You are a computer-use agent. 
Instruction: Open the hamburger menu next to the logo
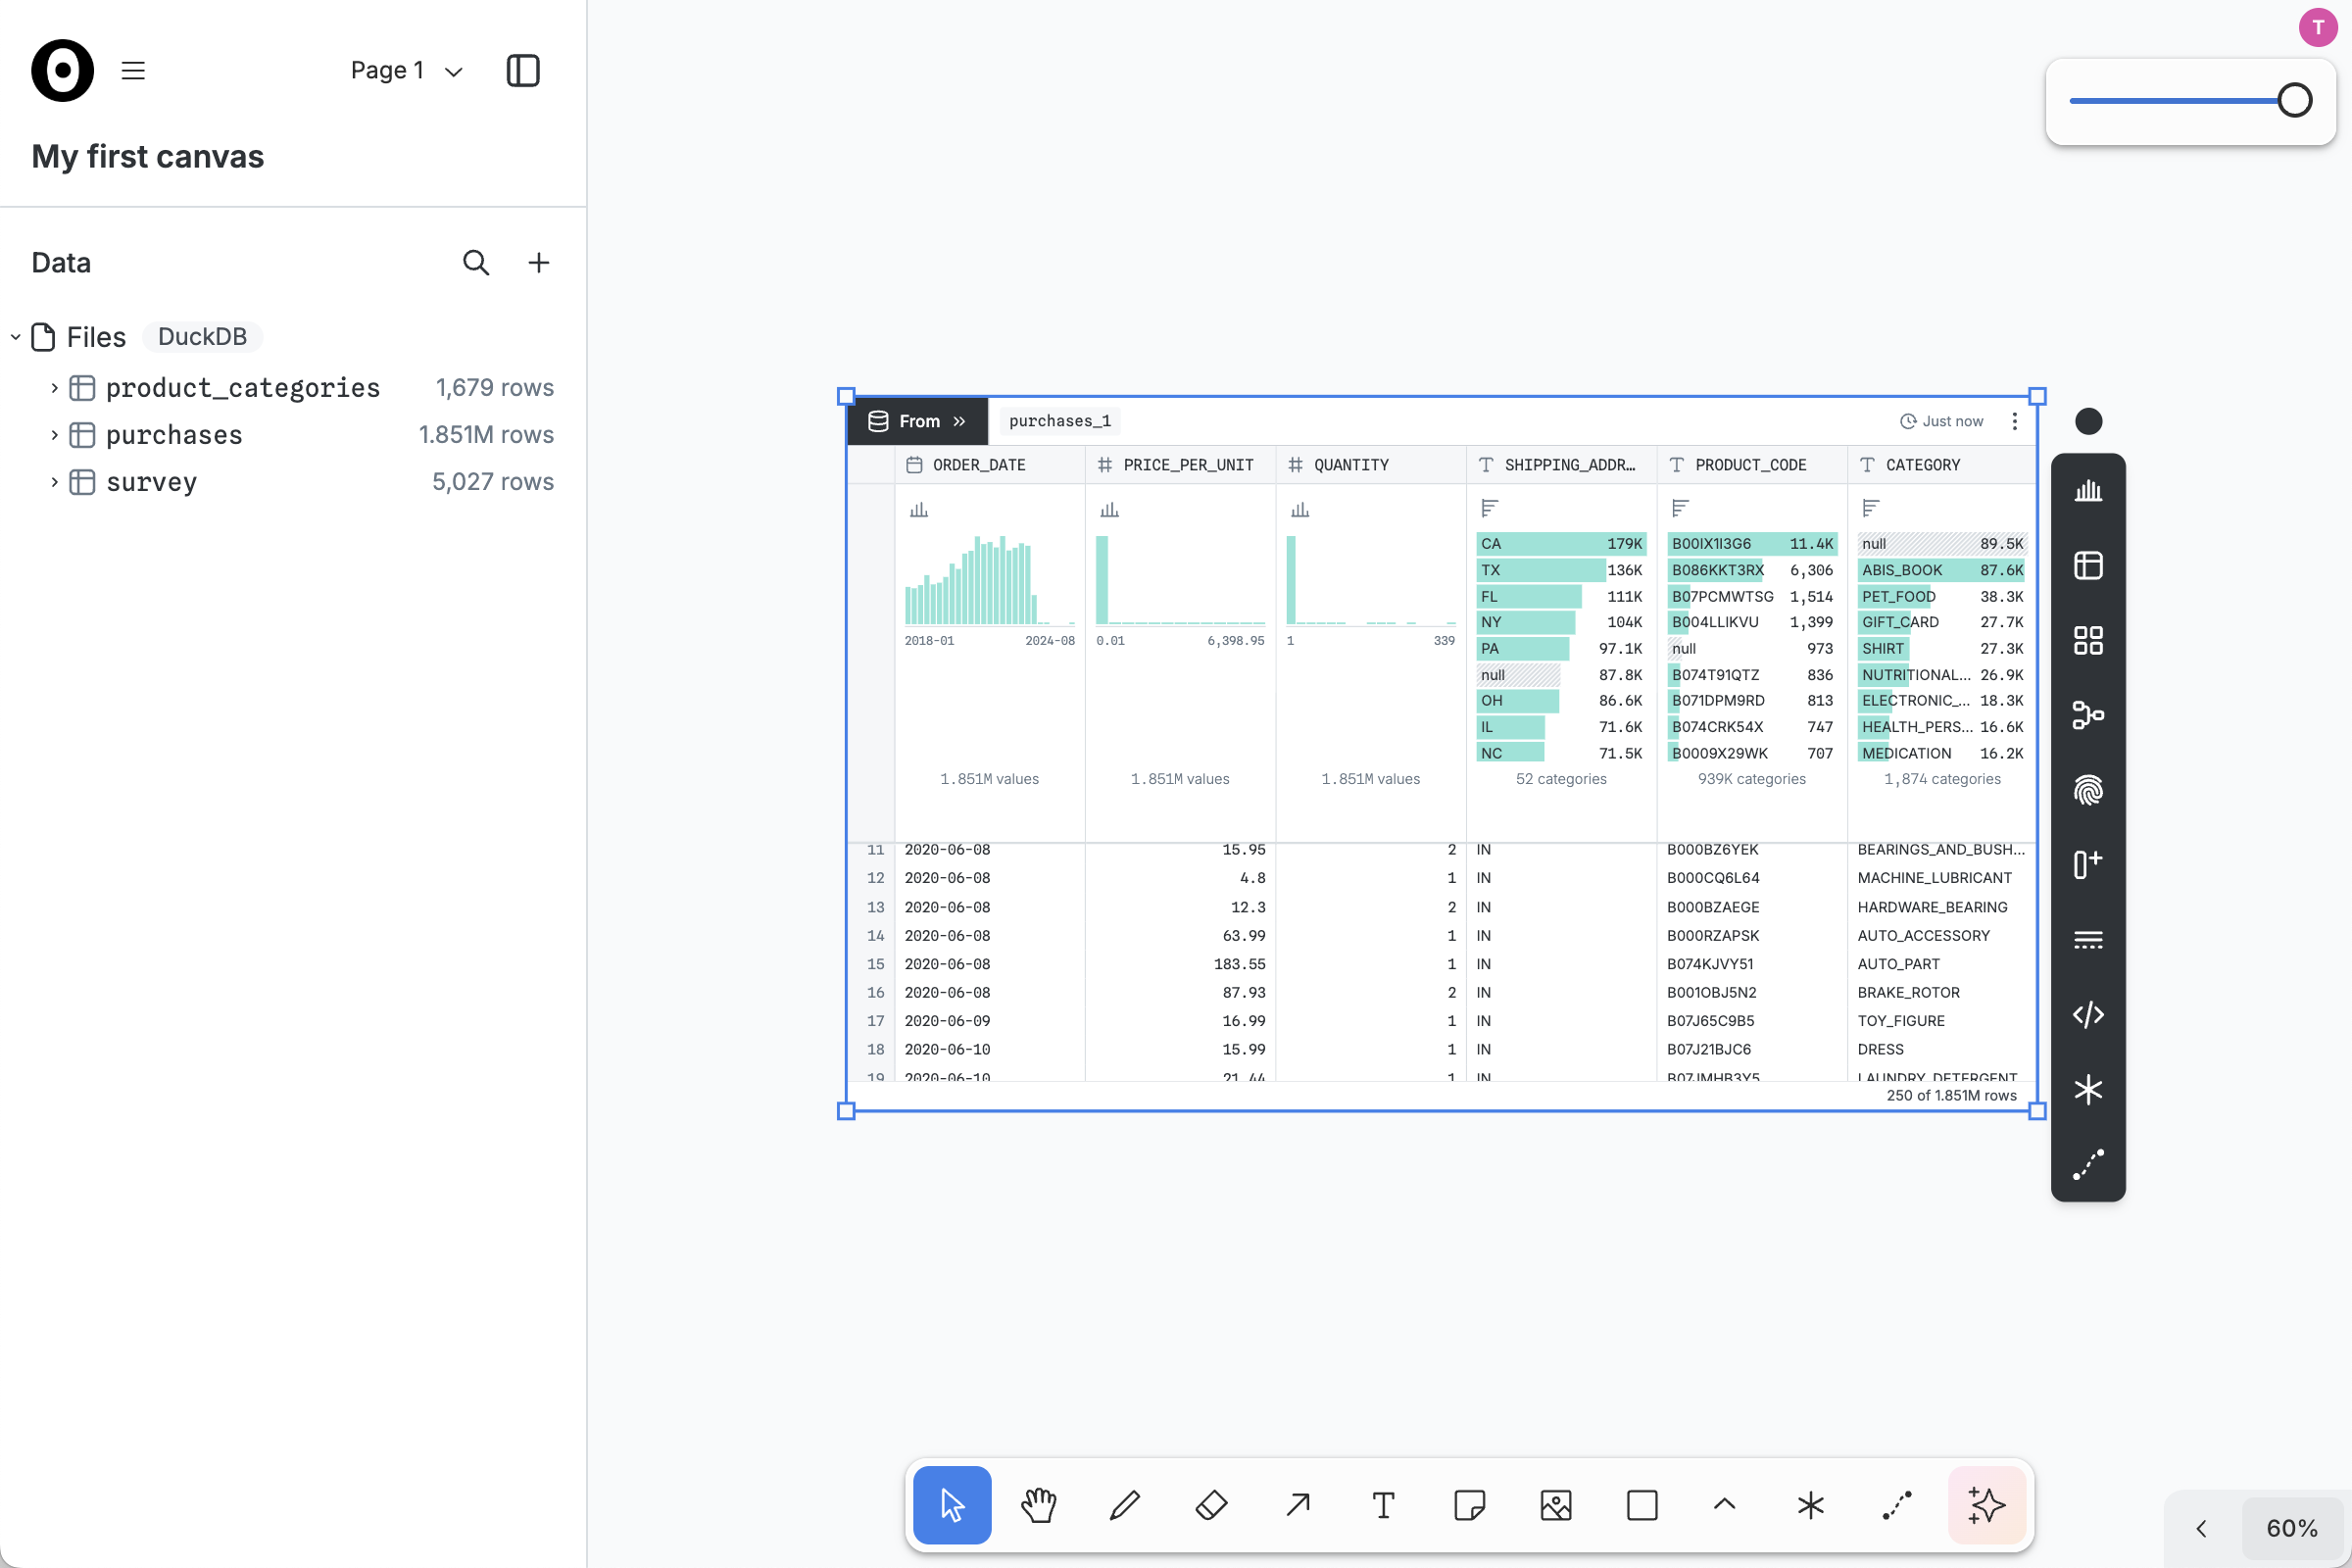click(x=132, y=70)
